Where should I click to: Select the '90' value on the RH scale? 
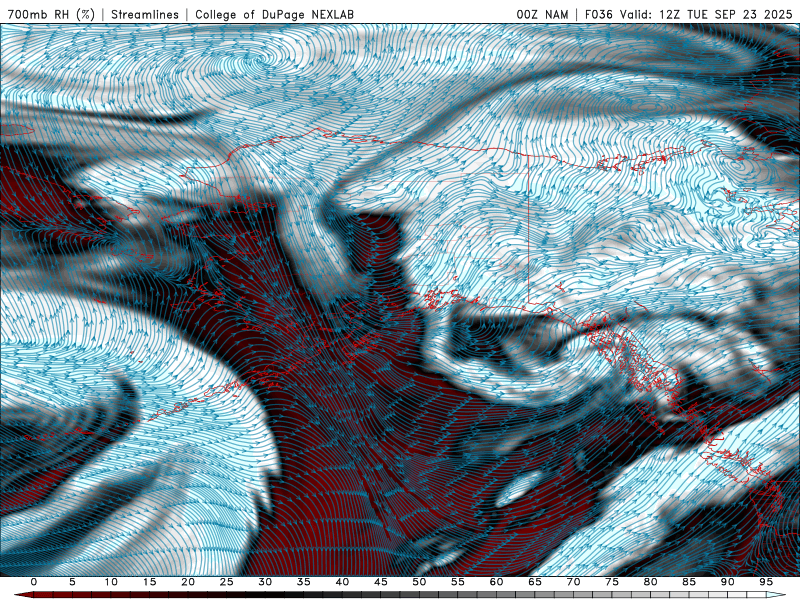(727, 582)
